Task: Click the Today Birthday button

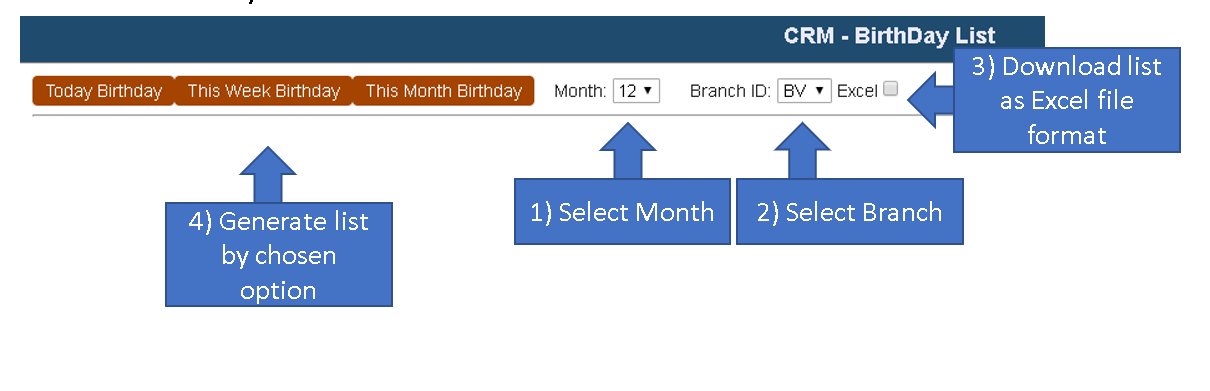Action: point(103,91)
